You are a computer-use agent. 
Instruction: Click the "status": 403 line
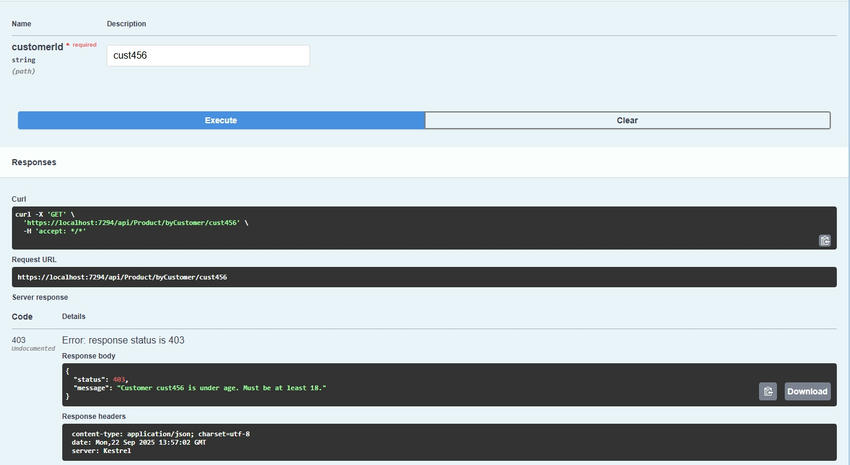[100, 379]
